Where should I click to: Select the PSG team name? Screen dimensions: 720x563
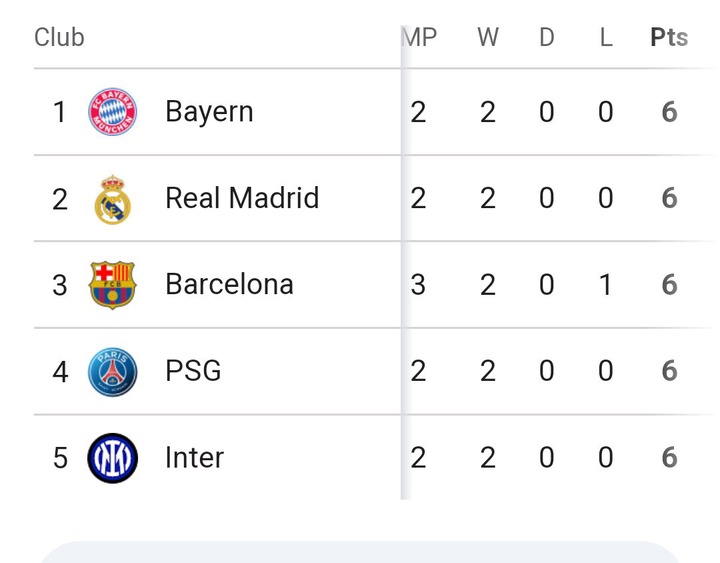pyautogui.click(x=193, y=371)
